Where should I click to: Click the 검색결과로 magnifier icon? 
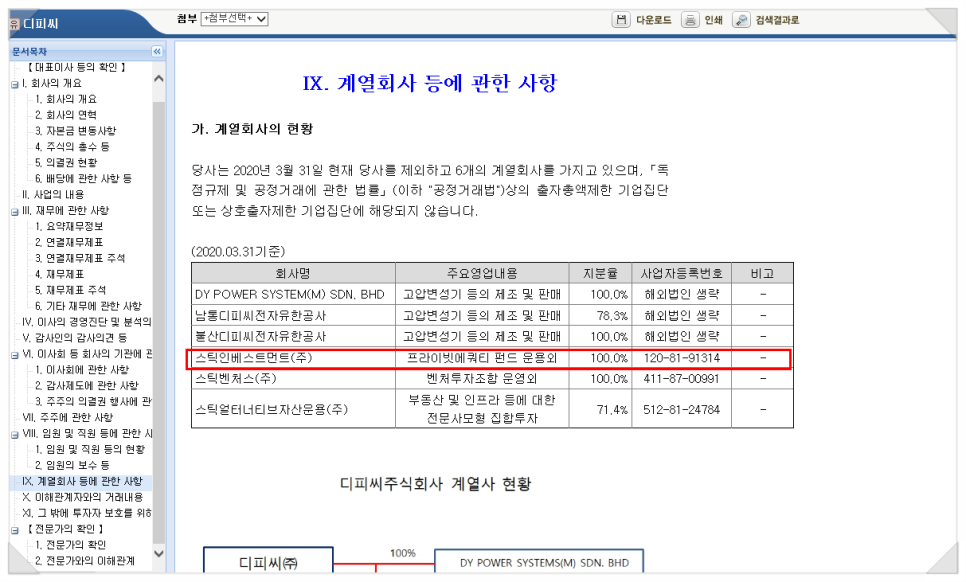[741, 20]
